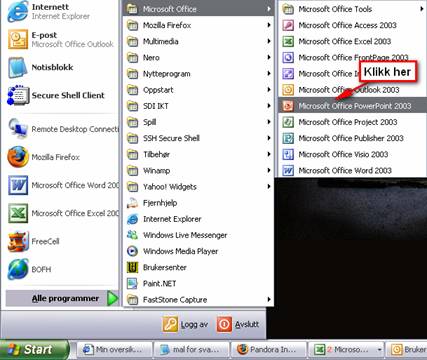Select Microsoft Office Publisher 2003 entry
The image size is (427, 360).
[352, 138]
